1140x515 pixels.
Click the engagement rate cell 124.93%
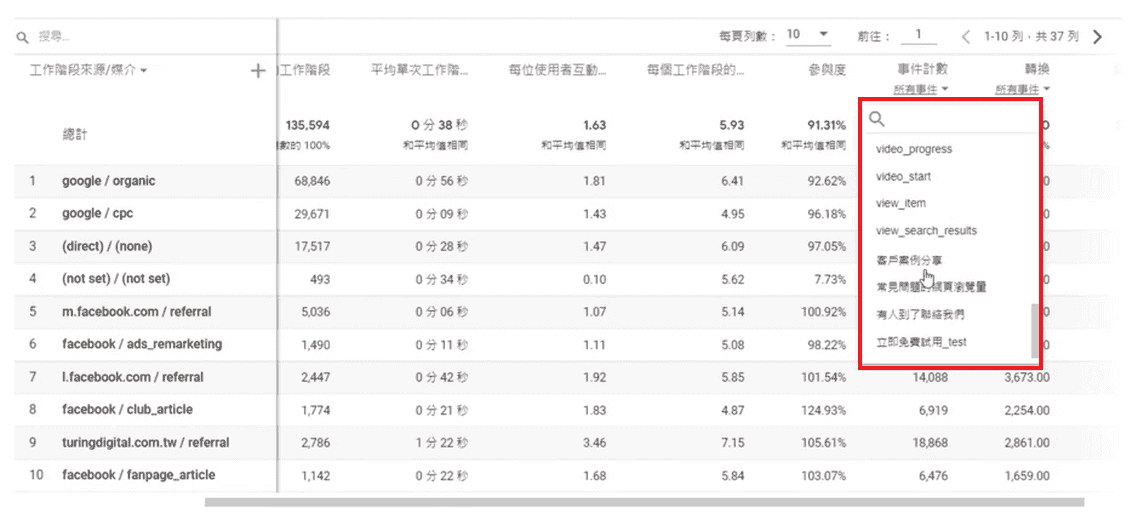[x=824, y=410]
